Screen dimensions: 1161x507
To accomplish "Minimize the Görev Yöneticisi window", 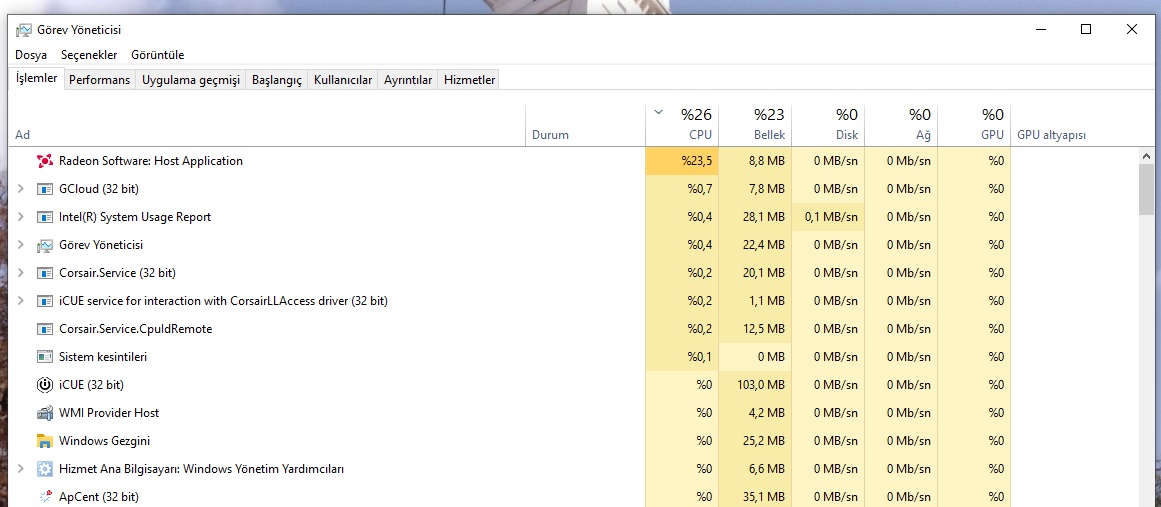I will tap(1040, 30).
